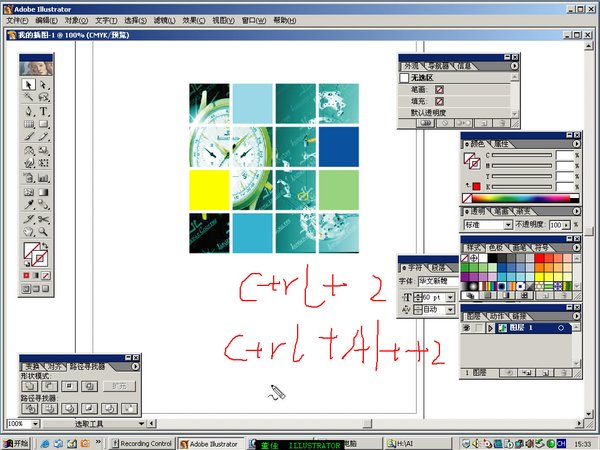
Task: Select the Type tool
Action: (x=43, y=111)
